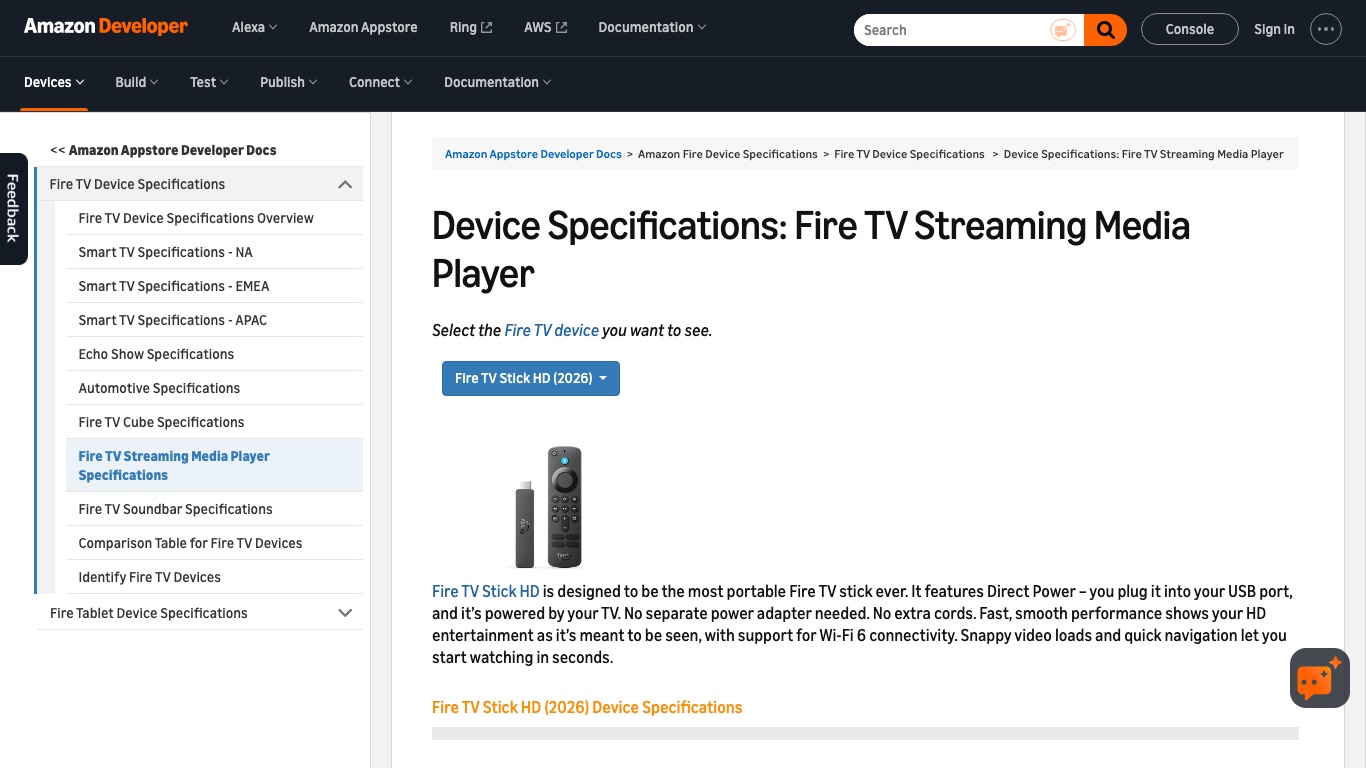This screenshot has height=768, width=1366.
Task: Click the orange search magnifier button
Action: coord(1105,30)
